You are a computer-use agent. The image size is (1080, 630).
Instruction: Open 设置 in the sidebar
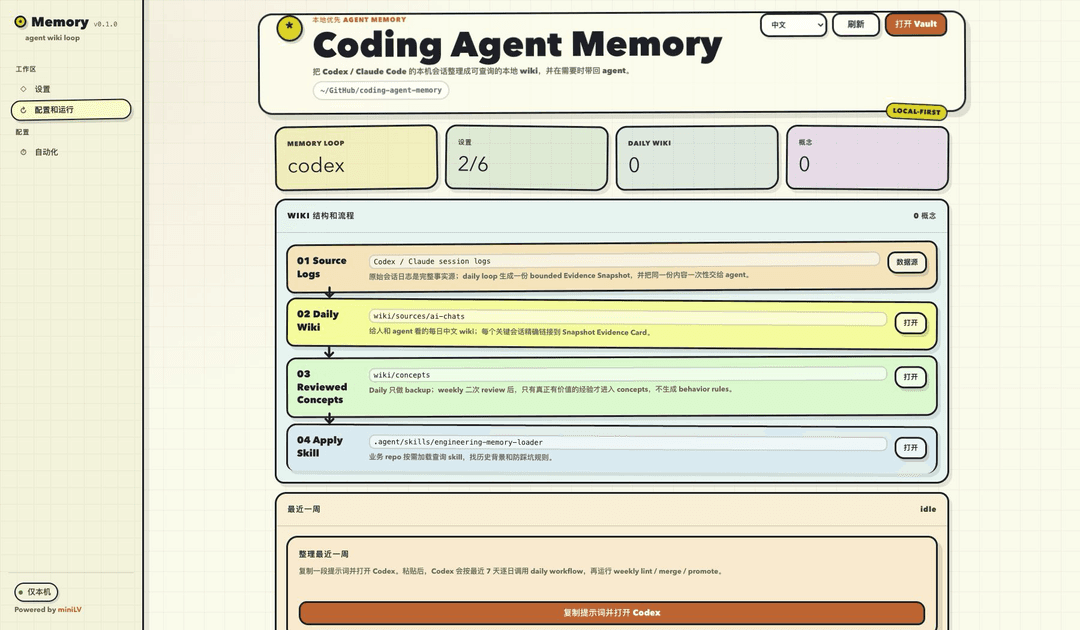[71, 89]
